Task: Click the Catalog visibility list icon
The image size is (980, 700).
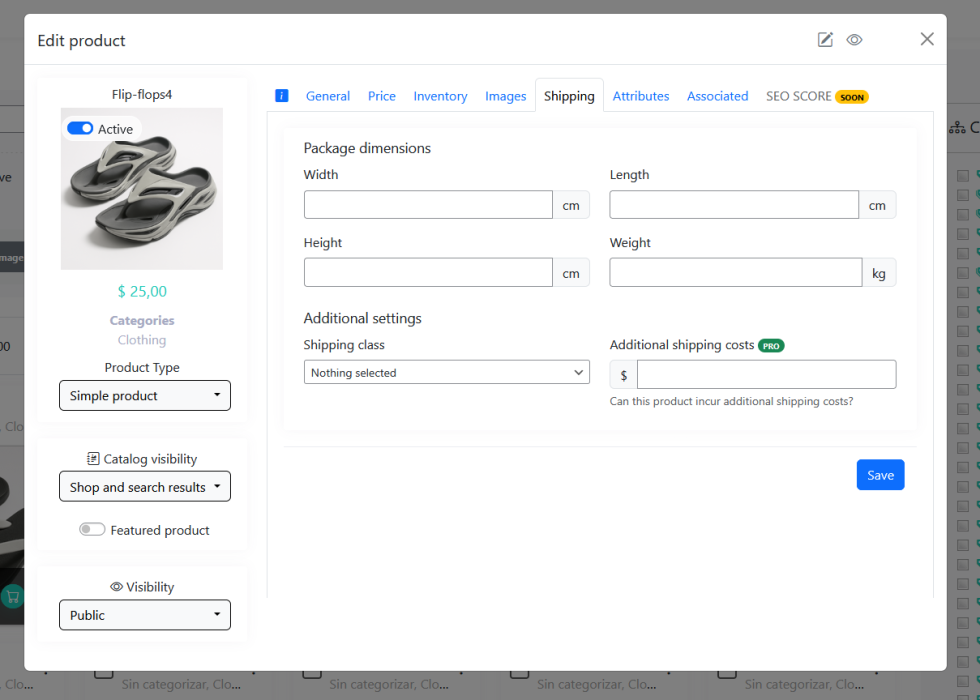Action: point(93,459)
